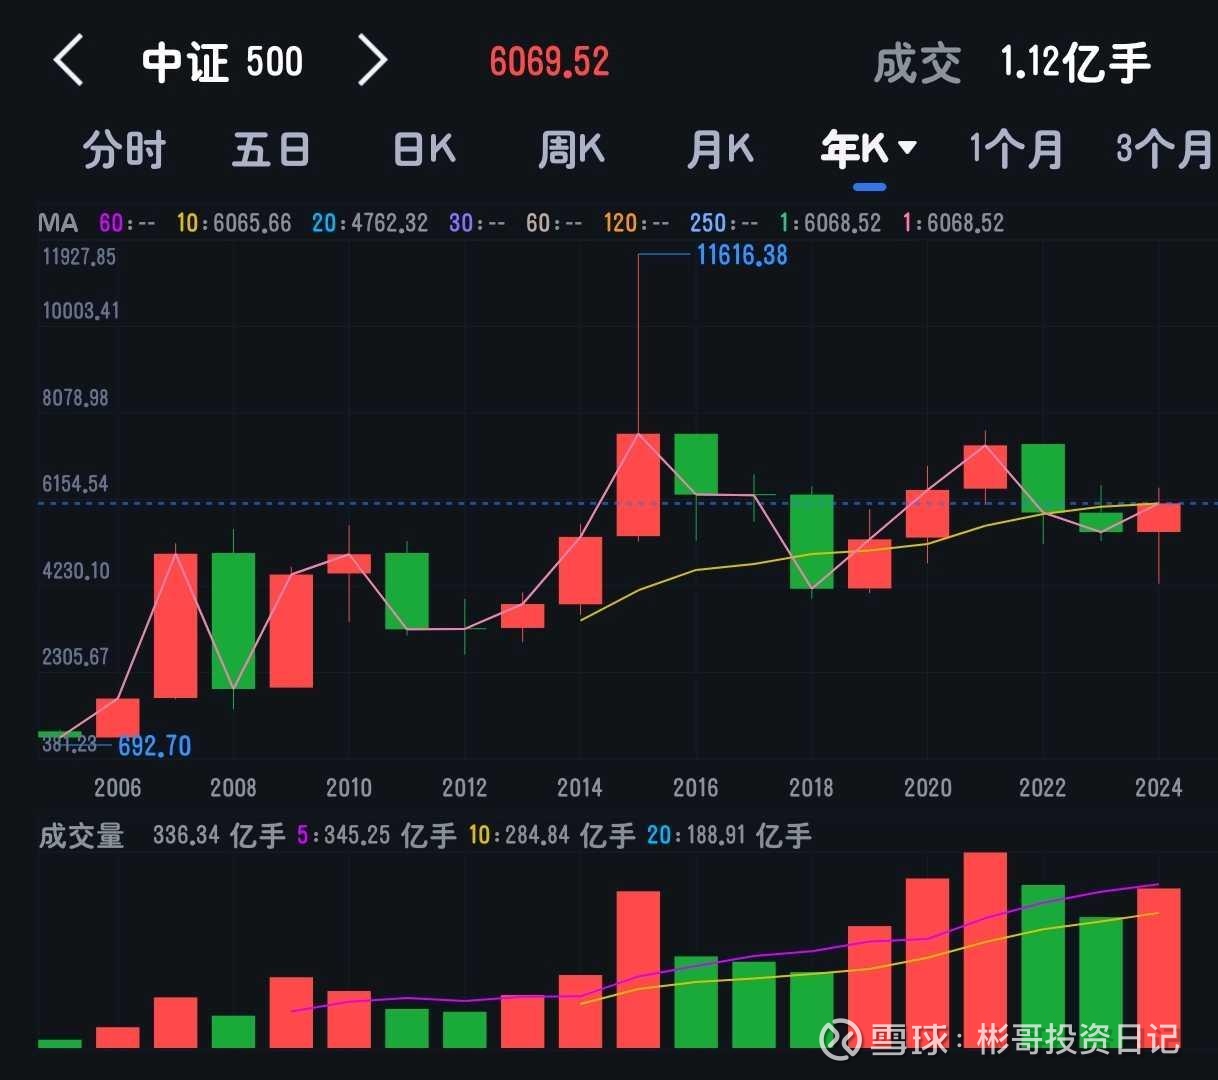Viewport: 1218px width, 1080px height.
Task: Tap the 中证 500 index title
Action: pos(222,62)
